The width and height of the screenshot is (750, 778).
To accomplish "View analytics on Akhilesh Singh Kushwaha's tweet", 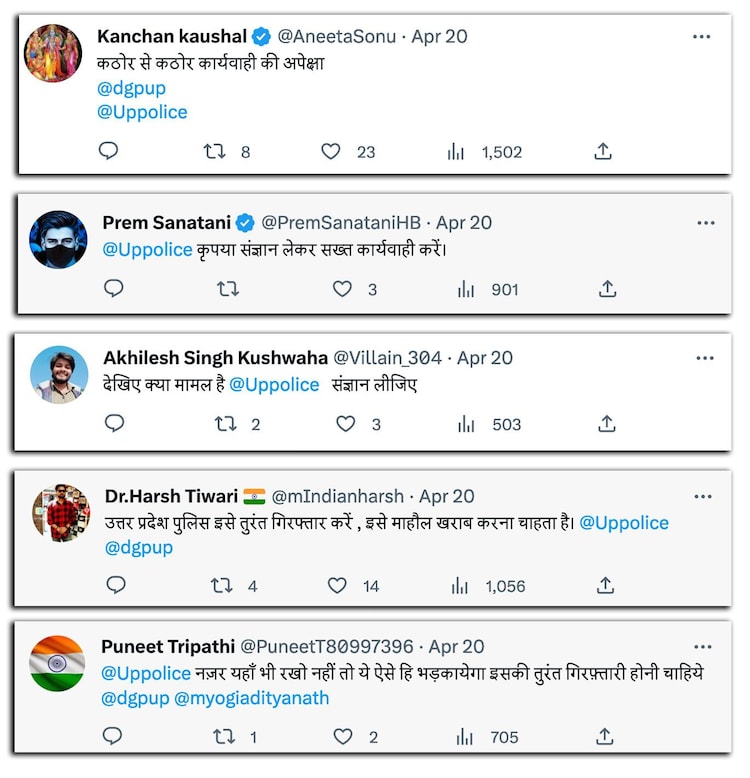I will coord(467,424).
